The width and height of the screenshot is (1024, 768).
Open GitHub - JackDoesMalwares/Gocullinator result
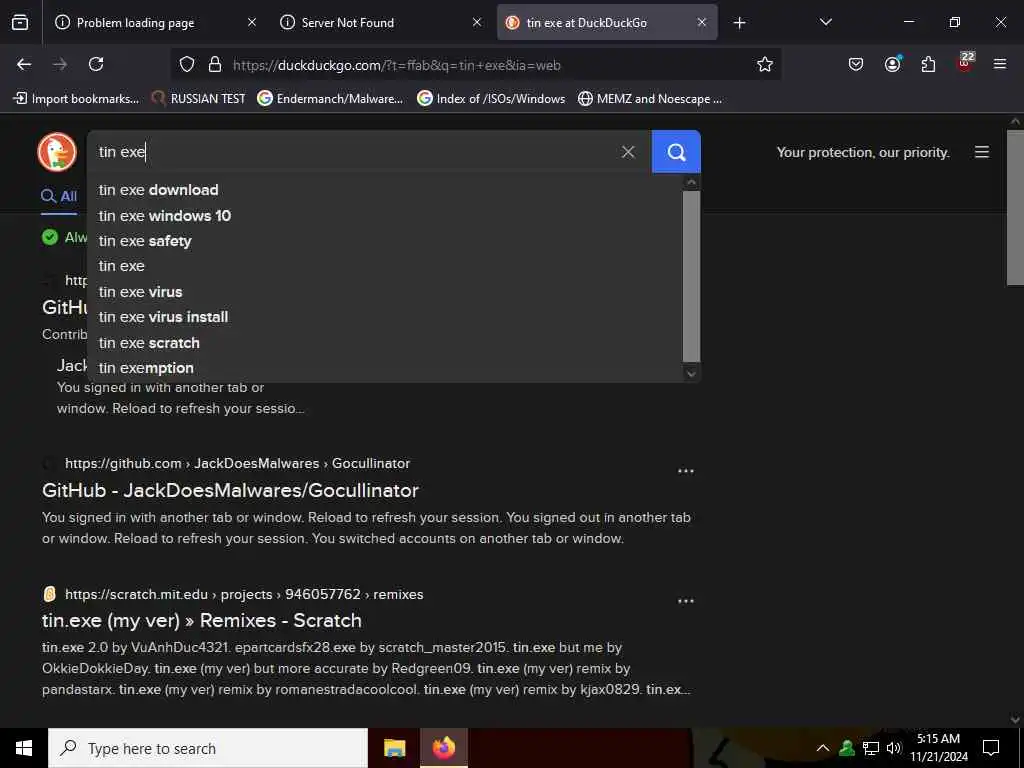click(231, 490)
